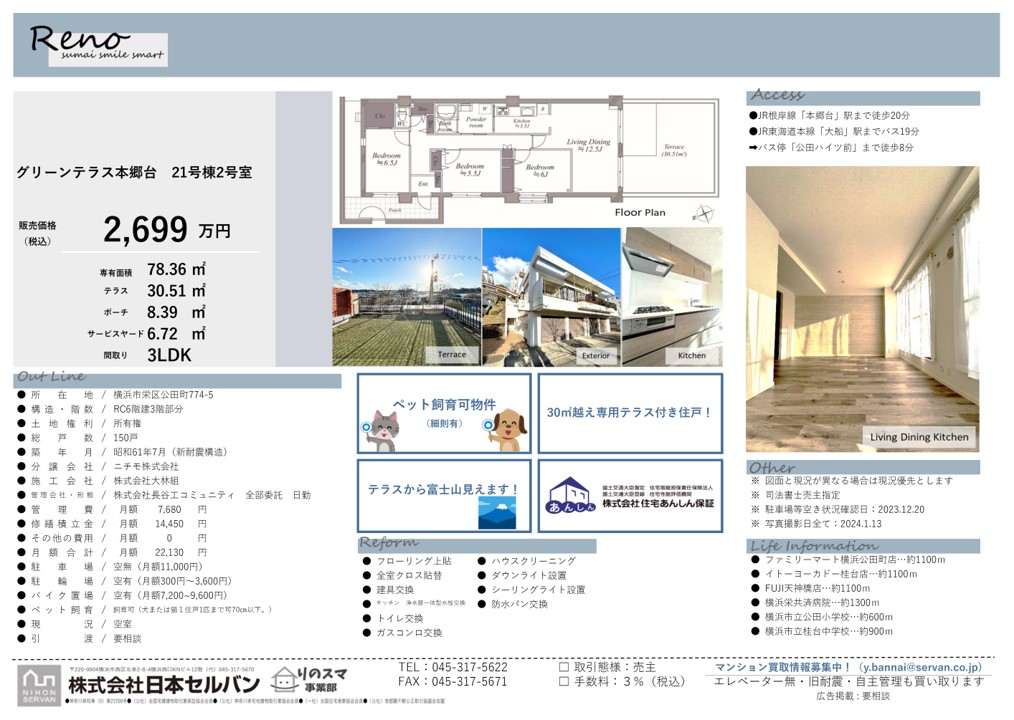The height and width of the screenshot is (720, 1014).
Task: Click the Nihon Servan logo icon
Action: [x=39, y=684]
